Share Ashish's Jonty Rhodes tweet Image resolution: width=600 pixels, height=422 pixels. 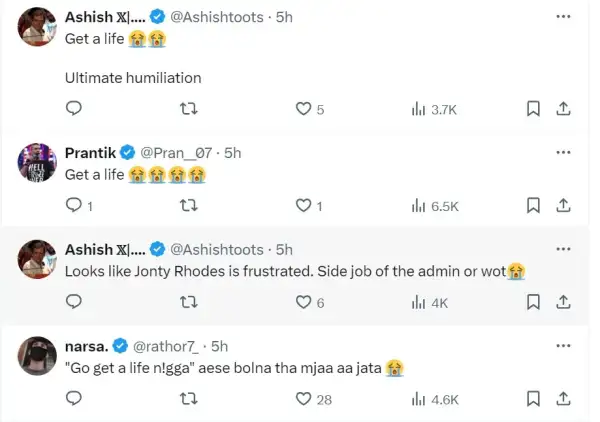point(563,302)
